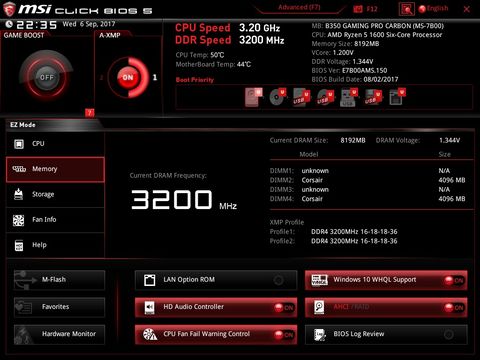Viewport: 480px width, 360px height.
Task: Turn the GAME BOOST knob showing OFF
Action: [x=46, y=77]
